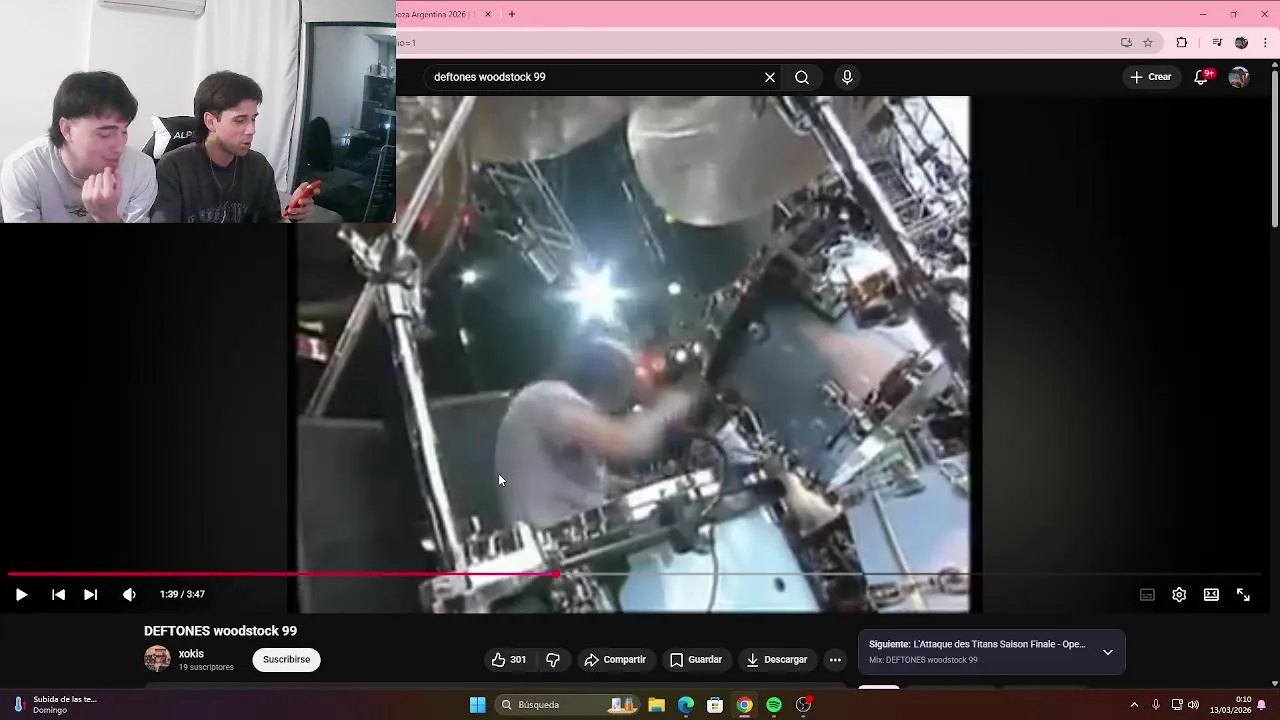
Task: Open the OBS icon in taskbar
Action: click(803, 705)
